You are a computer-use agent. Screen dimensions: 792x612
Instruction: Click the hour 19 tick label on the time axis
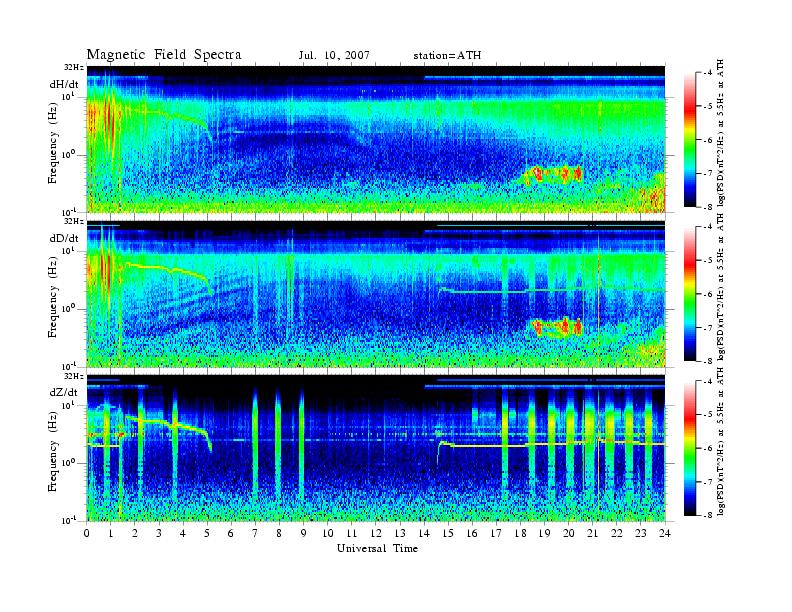coord(544,533)
